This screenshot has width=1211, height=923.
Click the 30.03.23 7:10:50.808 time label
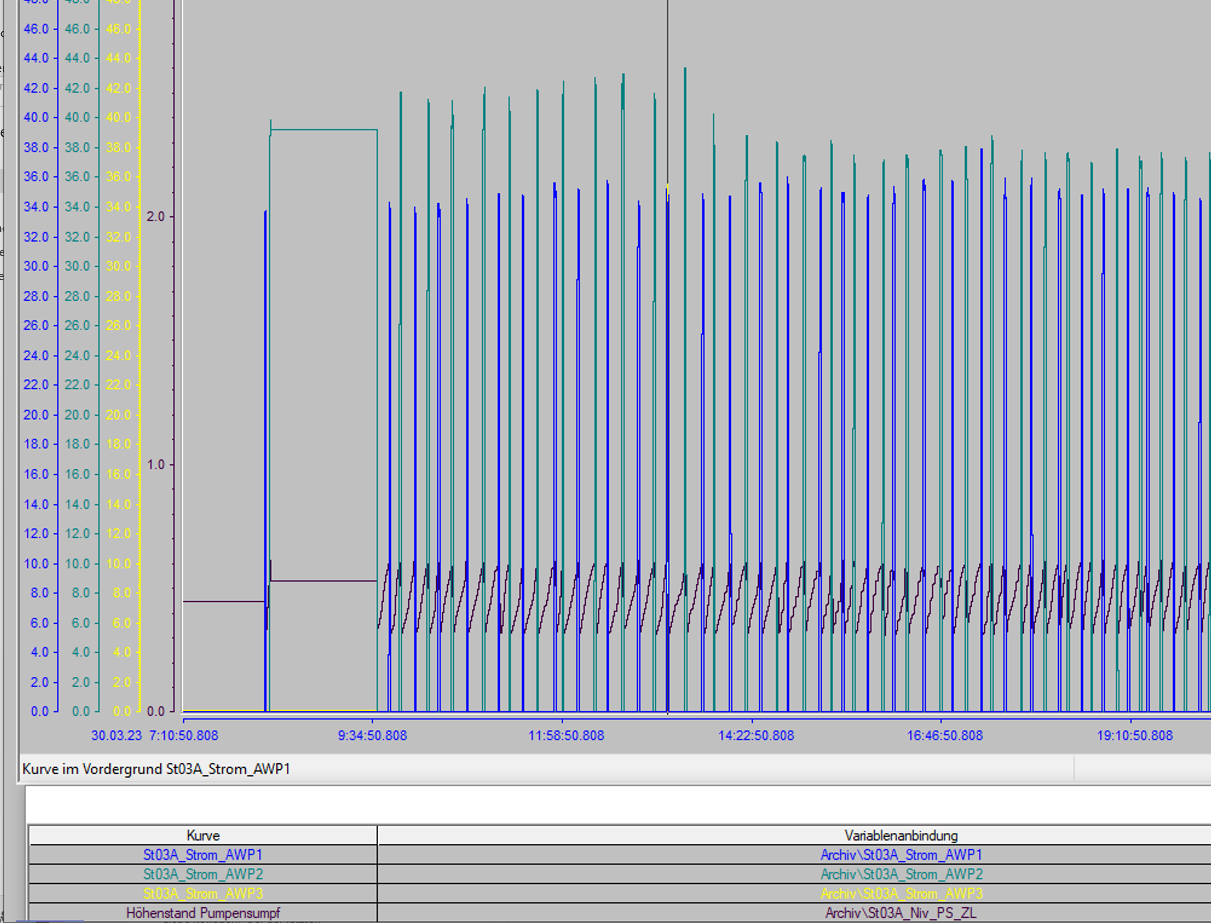tap(154, 735)
